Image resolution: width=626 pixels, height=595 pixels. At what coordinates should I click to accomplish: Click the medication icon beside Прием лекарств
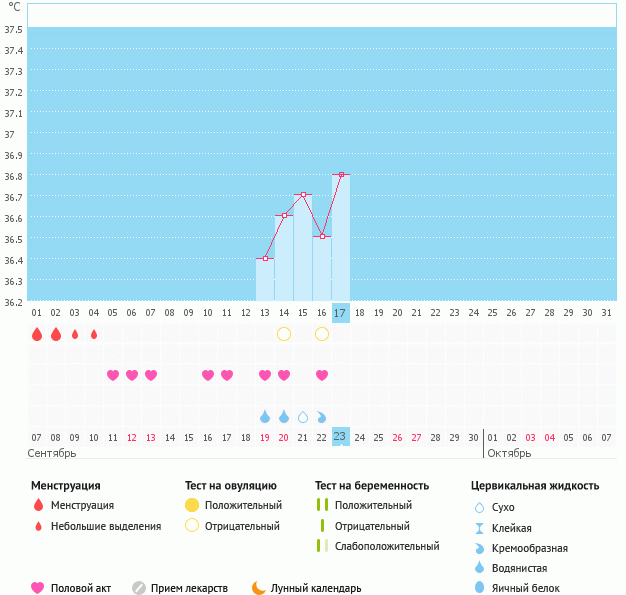click(139, 588)
